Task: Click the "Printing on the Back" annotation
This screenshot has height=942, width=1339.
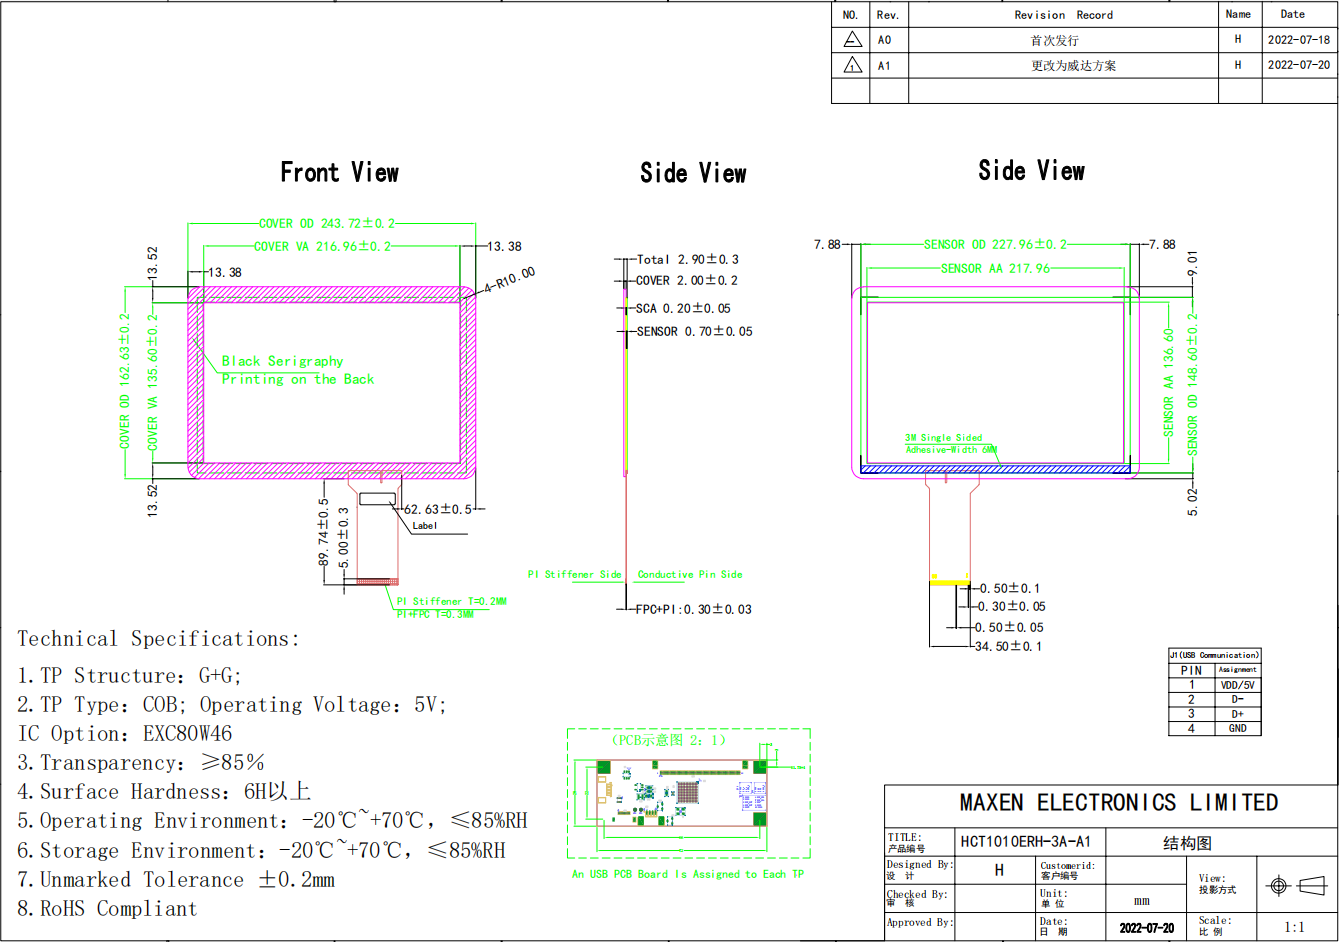Action: point(298,379)
